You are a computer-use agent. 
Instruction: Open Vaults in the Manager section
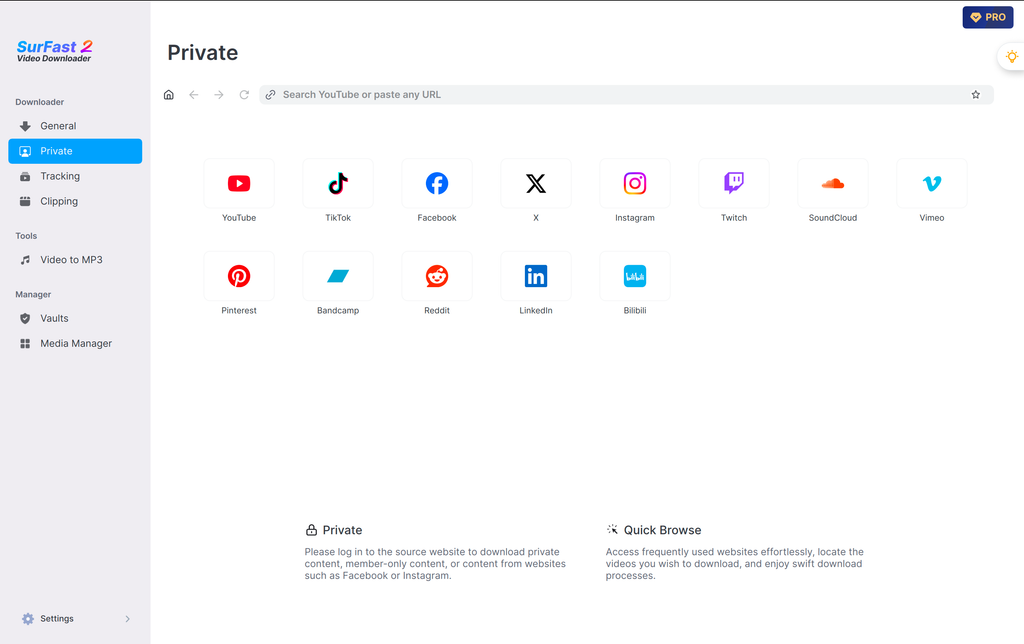(x=75, y=319)
